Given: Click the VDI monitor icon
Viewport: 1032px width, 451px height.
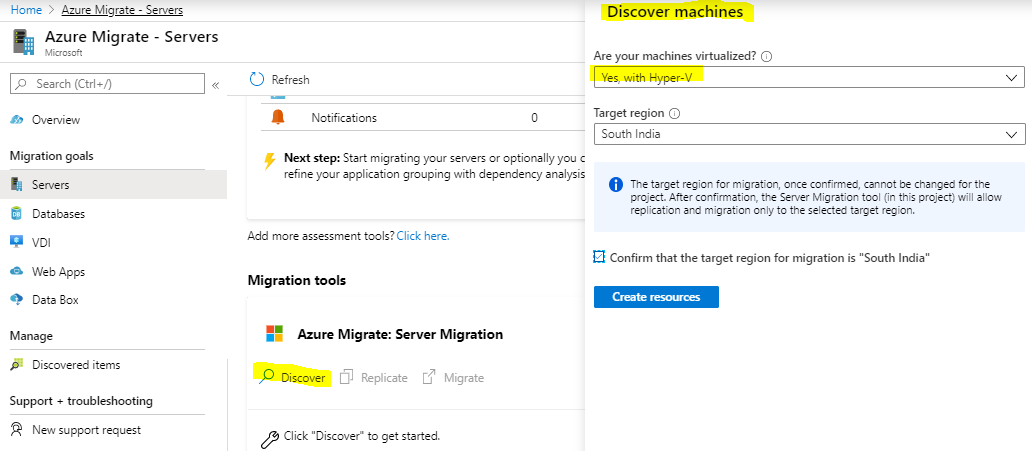Looking at the screenshot, I should [17, 242].
